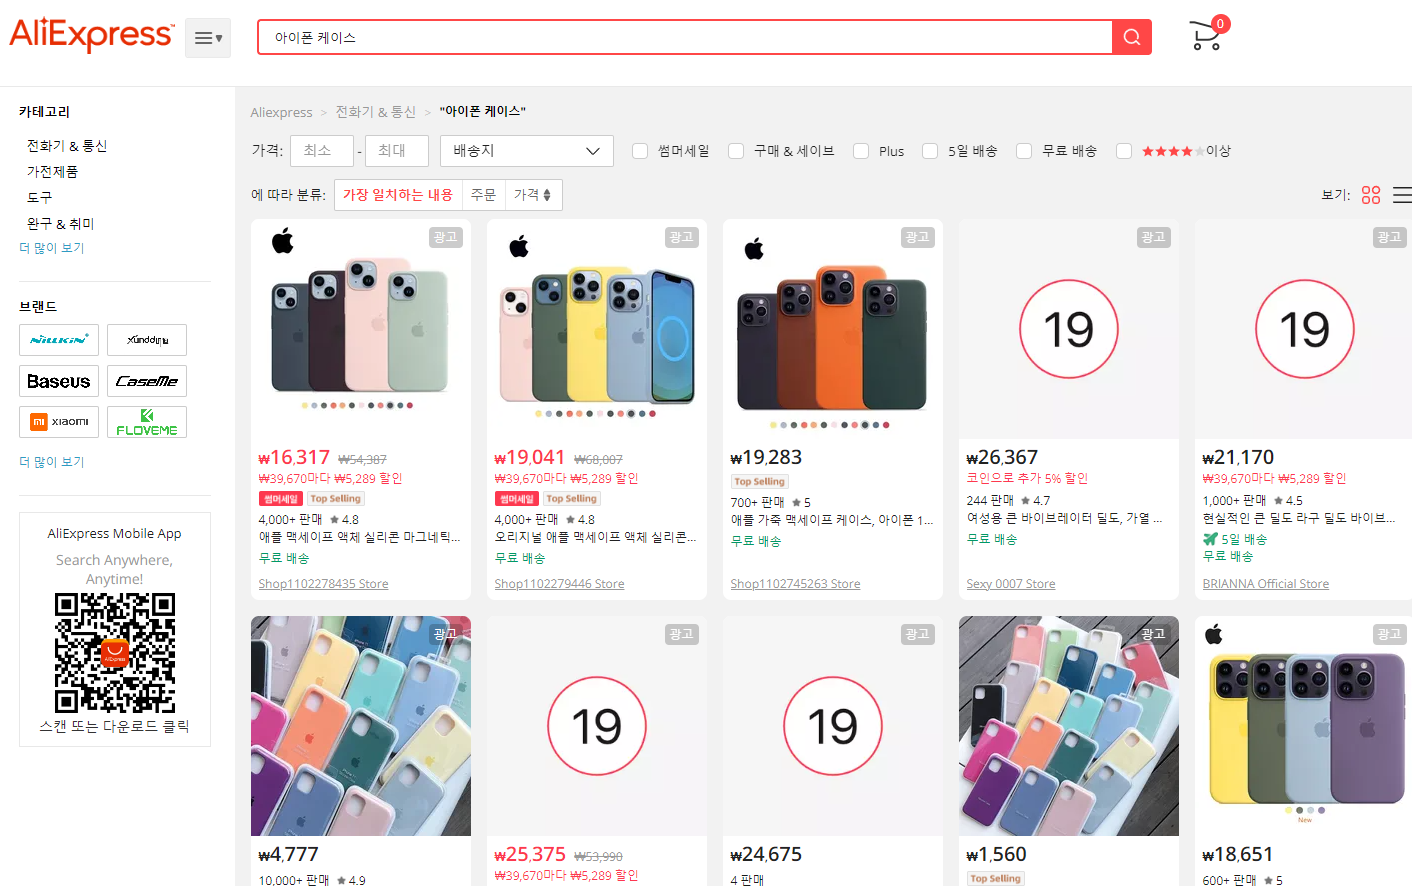Expand 더 많이 보기 under brands
Image resolution: width=1412 pixels, height=886 pixels.
[52, 462]
